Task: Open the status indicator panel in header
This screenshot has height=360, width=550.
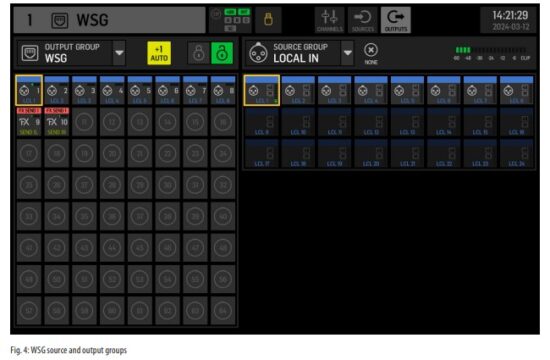Action: click(x=230, y=20)
